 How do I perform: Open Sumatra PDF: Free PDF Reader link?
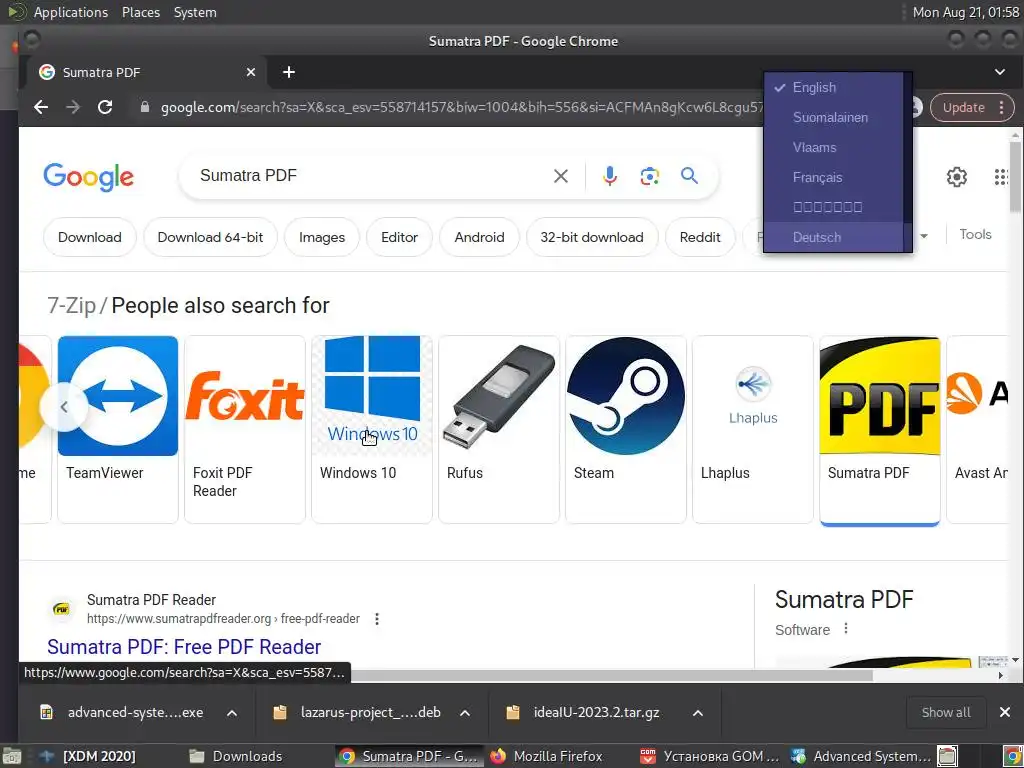coord(184,647)
